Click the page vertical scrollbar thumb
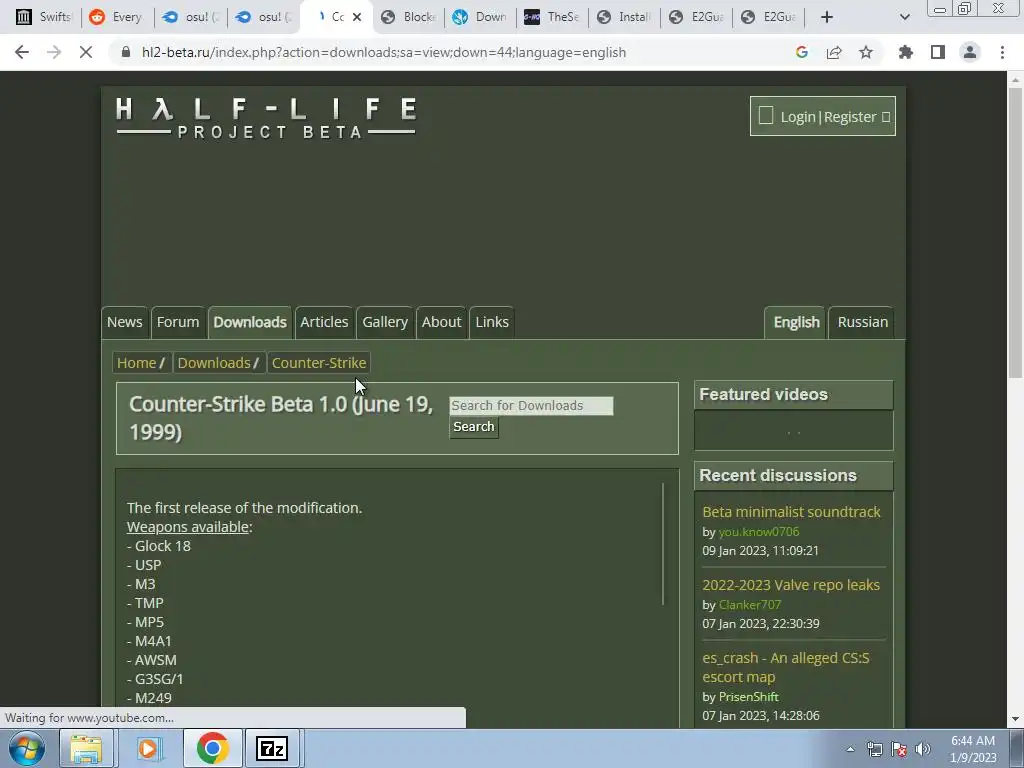Viewport: 1024px width, 768px height. [x=1015, y=232]
